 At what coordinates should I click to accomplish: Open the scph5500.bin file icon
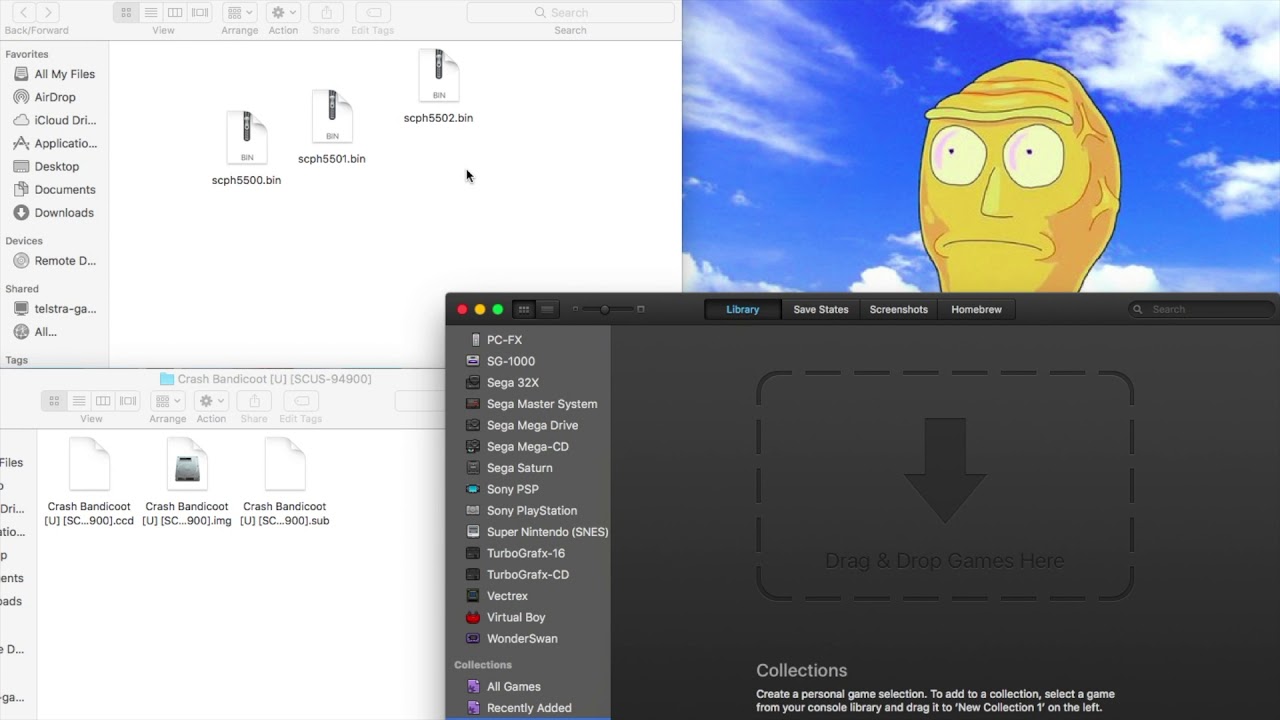coord(247,138)
